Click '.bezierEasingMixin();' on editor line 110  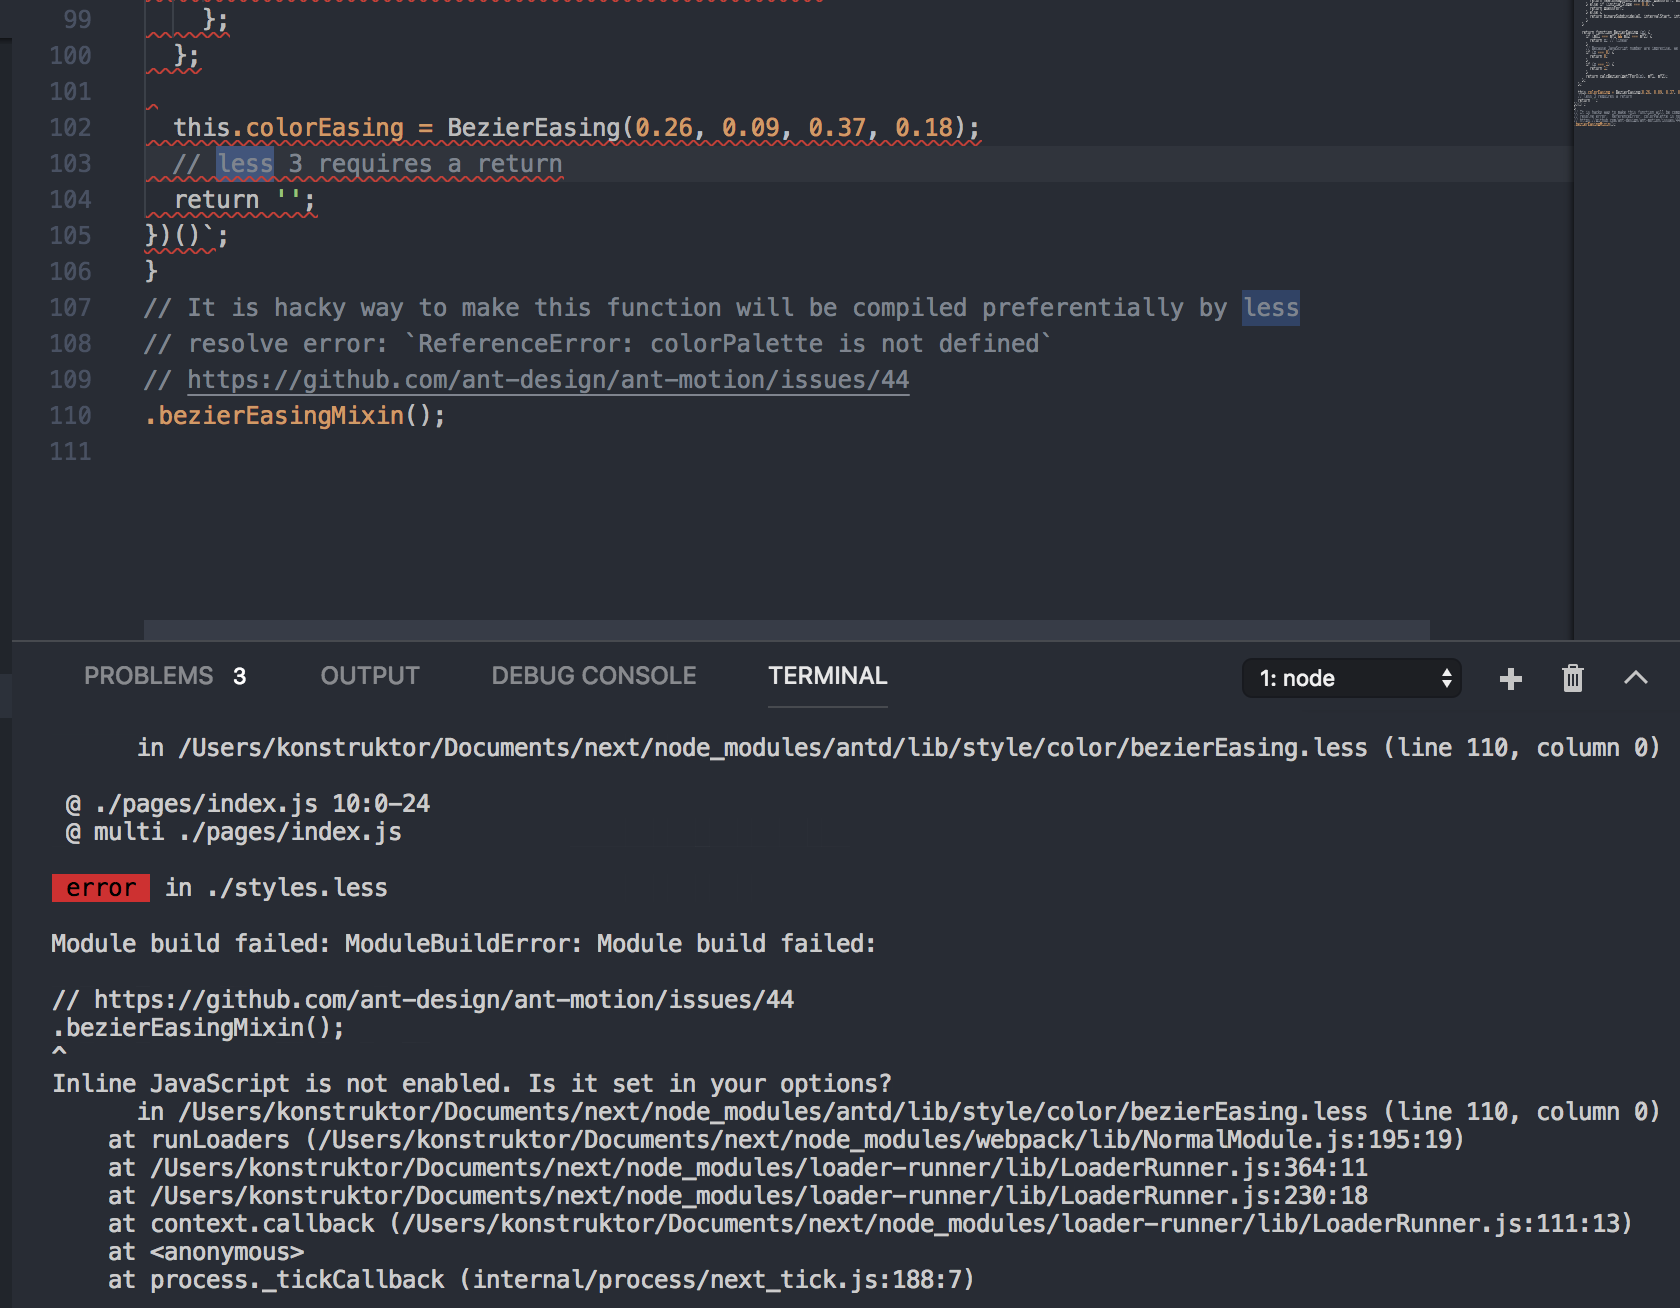point(295,416)
